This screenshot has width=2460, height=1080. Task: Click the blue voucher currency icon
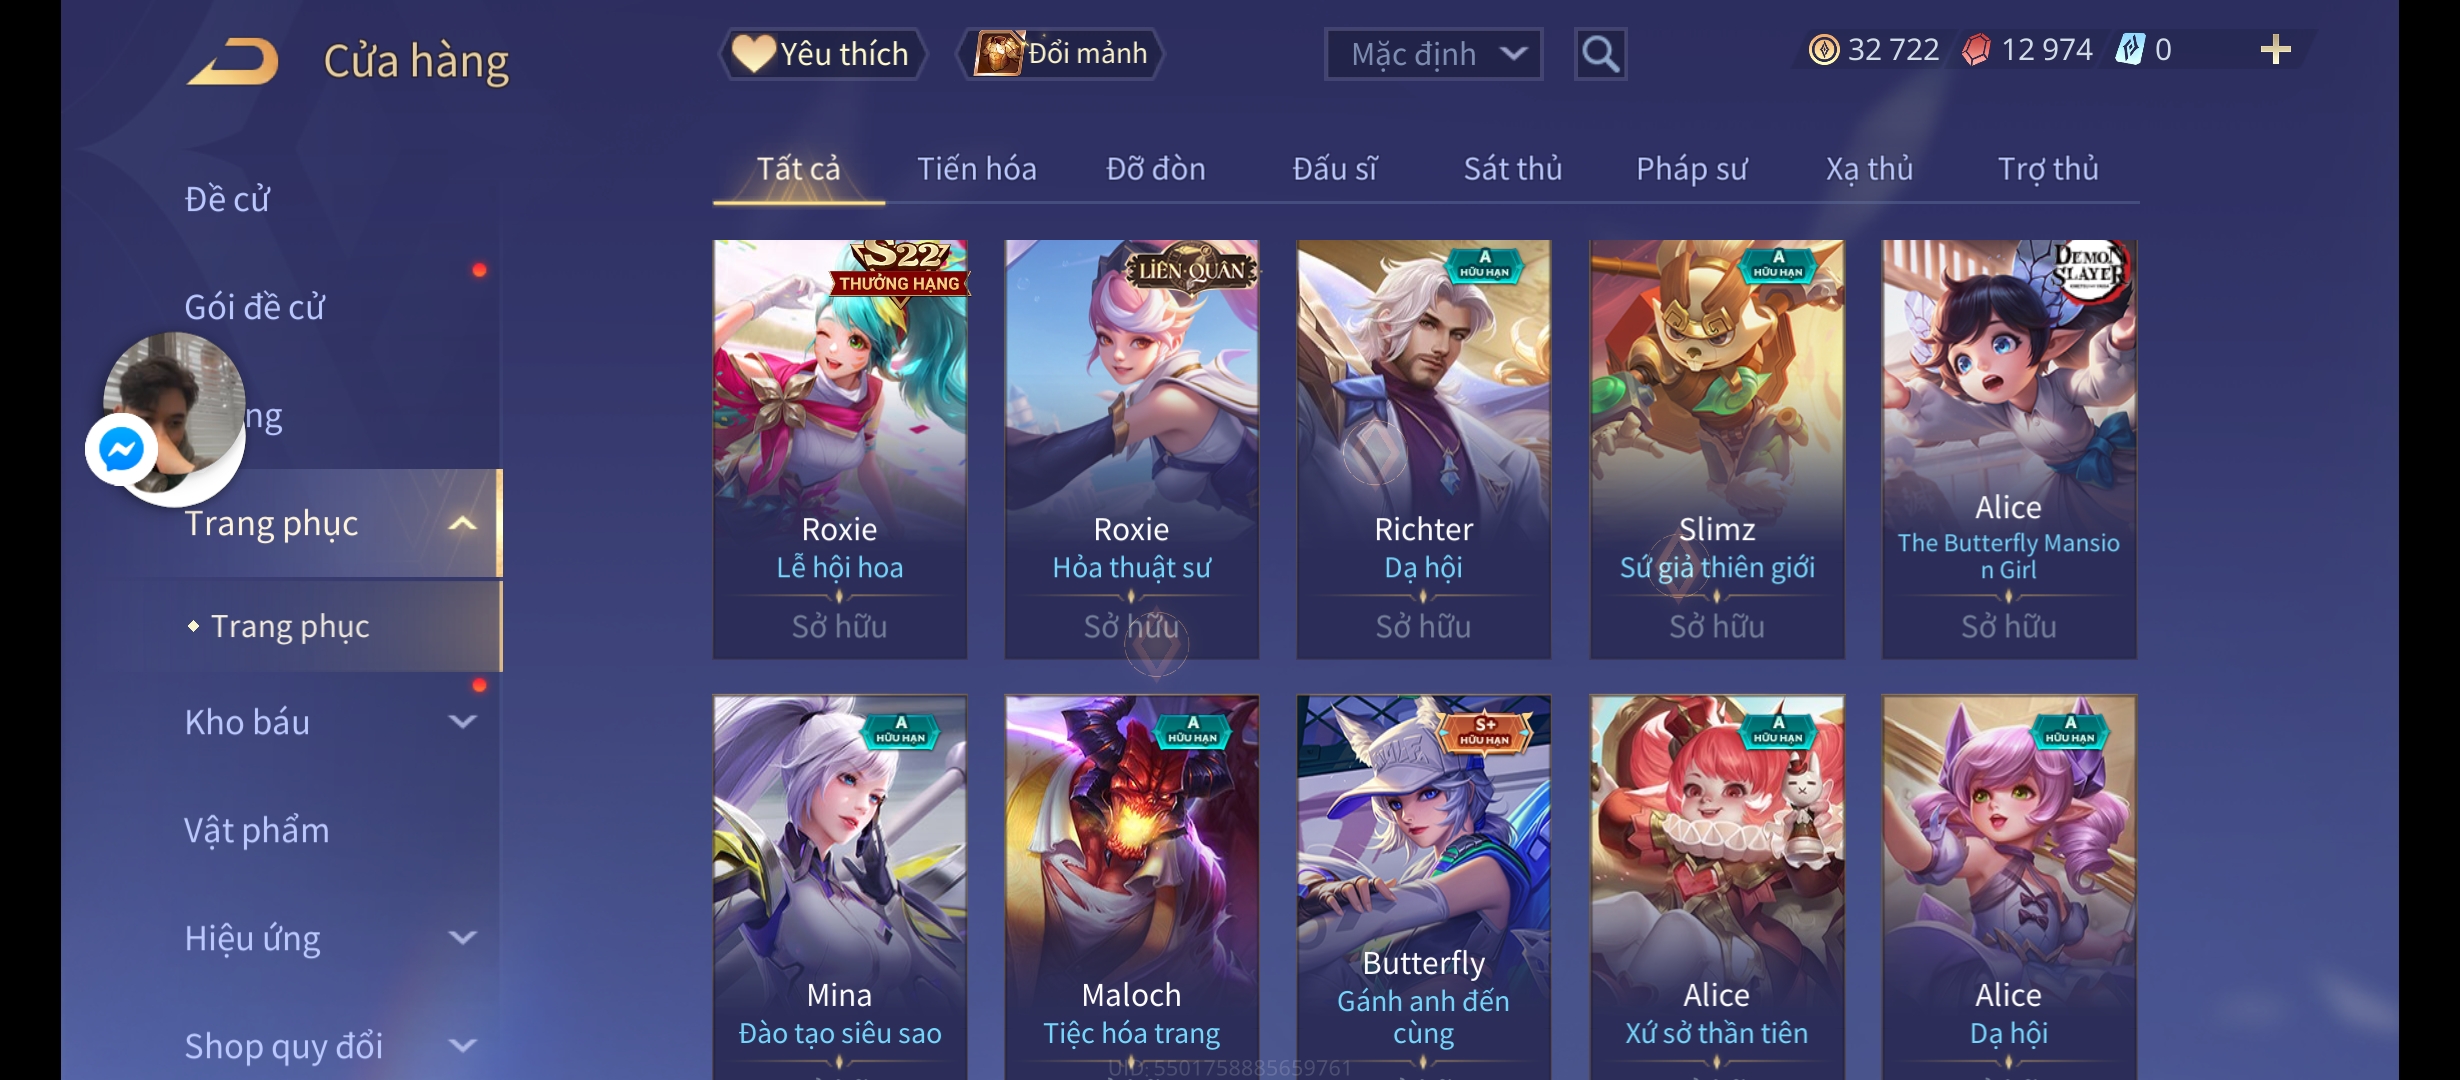pos(2129,50)
